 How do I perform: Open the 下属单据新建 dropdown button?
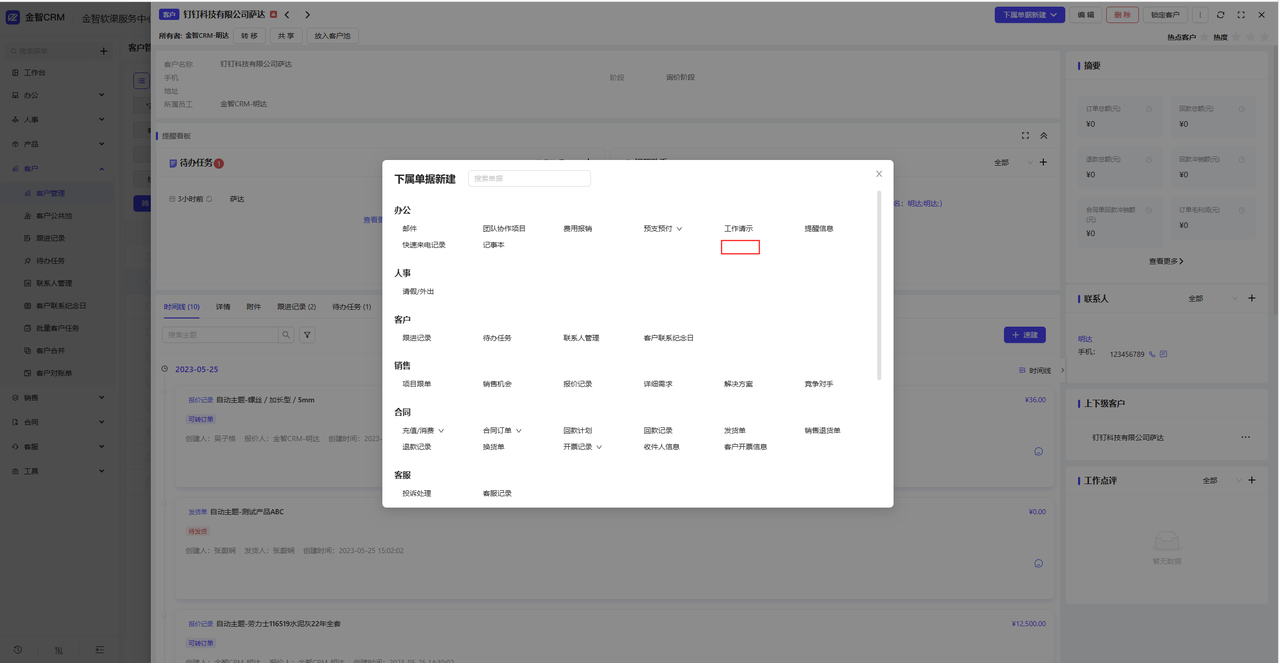pyautogui.click(x=1028, y=15)
